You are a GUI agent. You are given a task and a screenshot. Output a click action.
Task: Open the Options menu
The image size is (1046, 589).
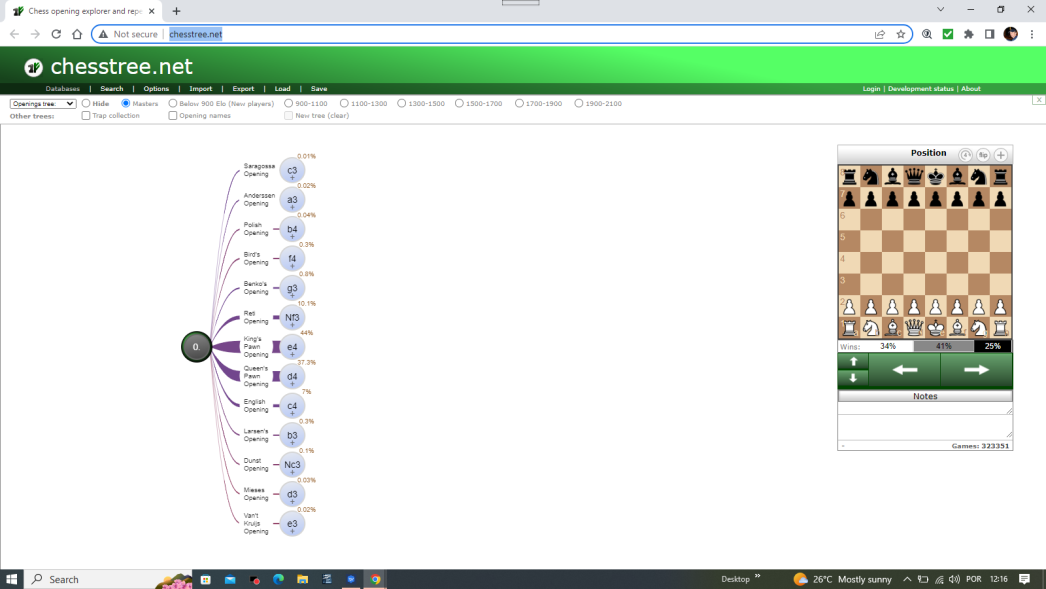point(156,89)
